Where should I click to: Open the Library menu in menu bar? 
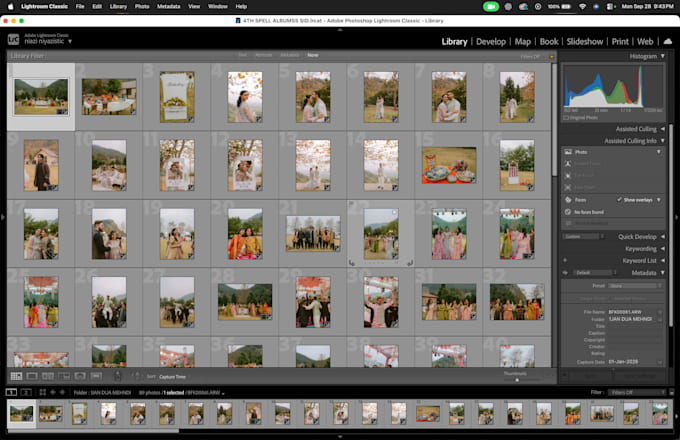pyautogui.click(x=118, y=7)
